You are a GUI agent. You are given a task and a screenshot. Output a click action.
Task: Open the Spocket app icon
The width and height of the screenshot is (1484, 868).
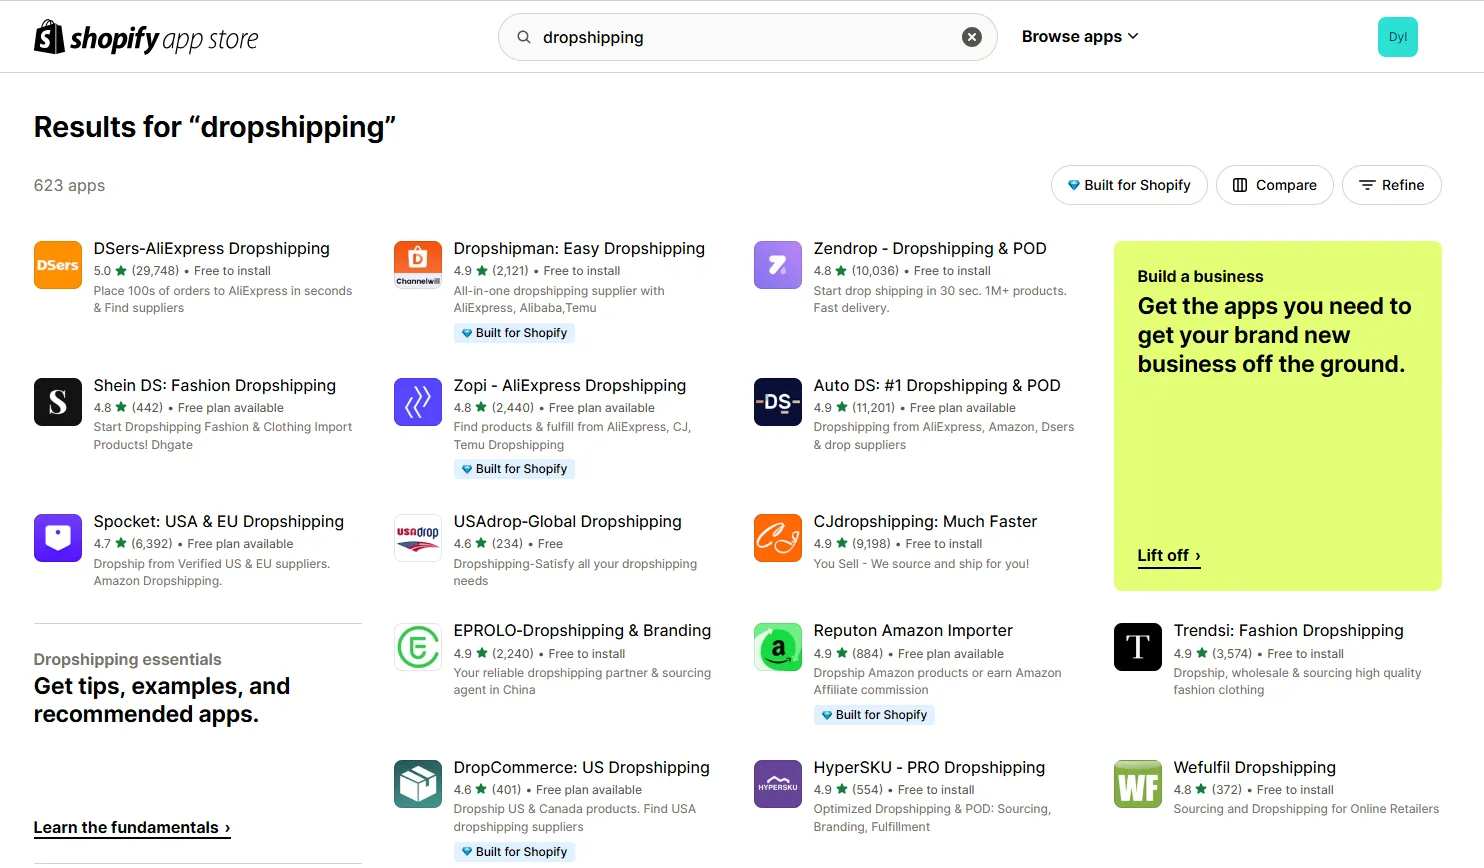click(58, 538)
